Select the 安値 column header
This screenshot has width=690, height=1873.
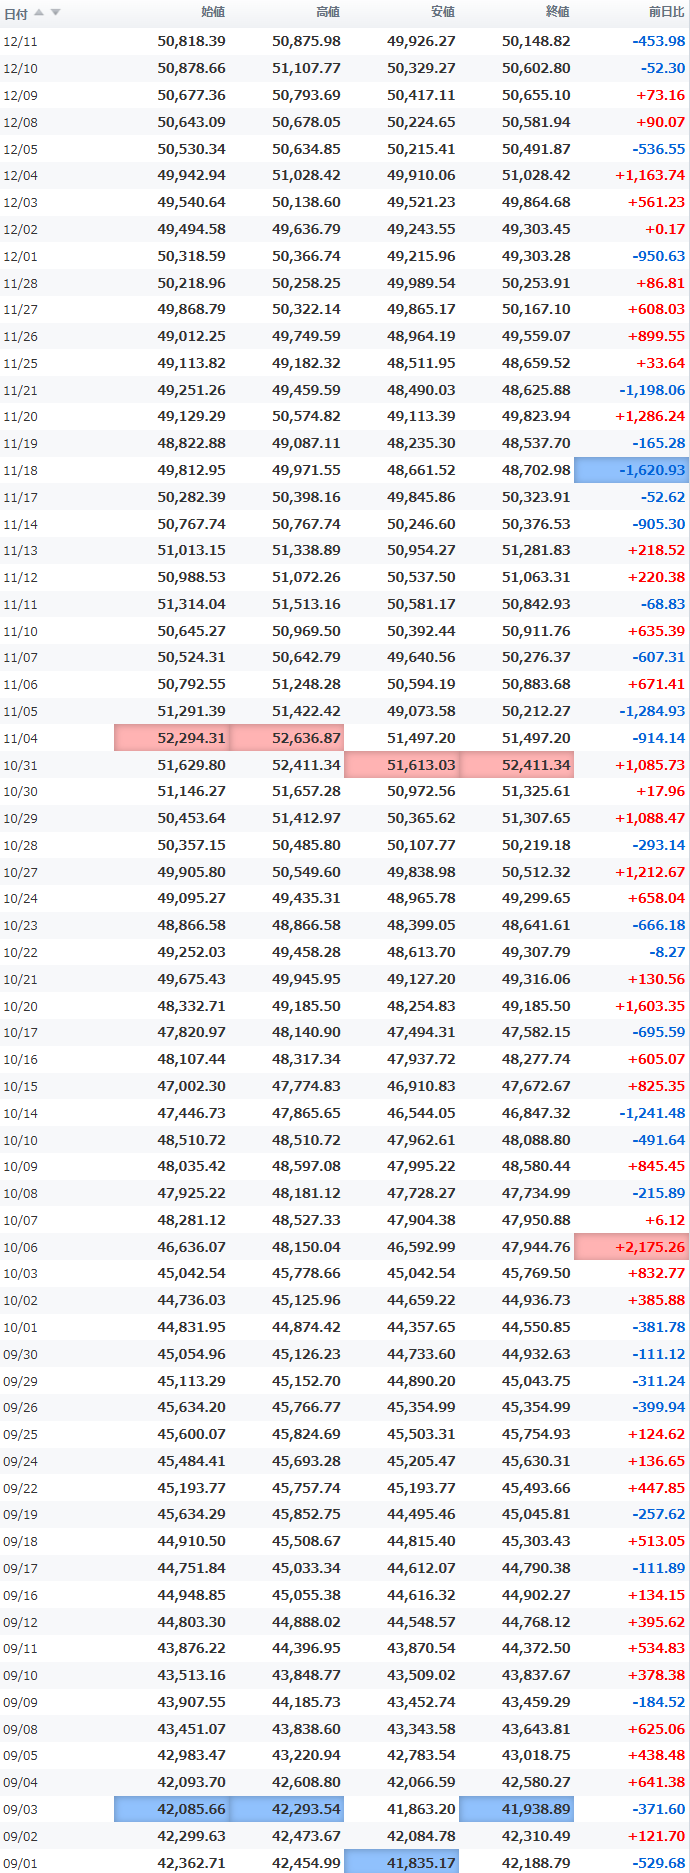pyautogui.click(x=443, y=12)
